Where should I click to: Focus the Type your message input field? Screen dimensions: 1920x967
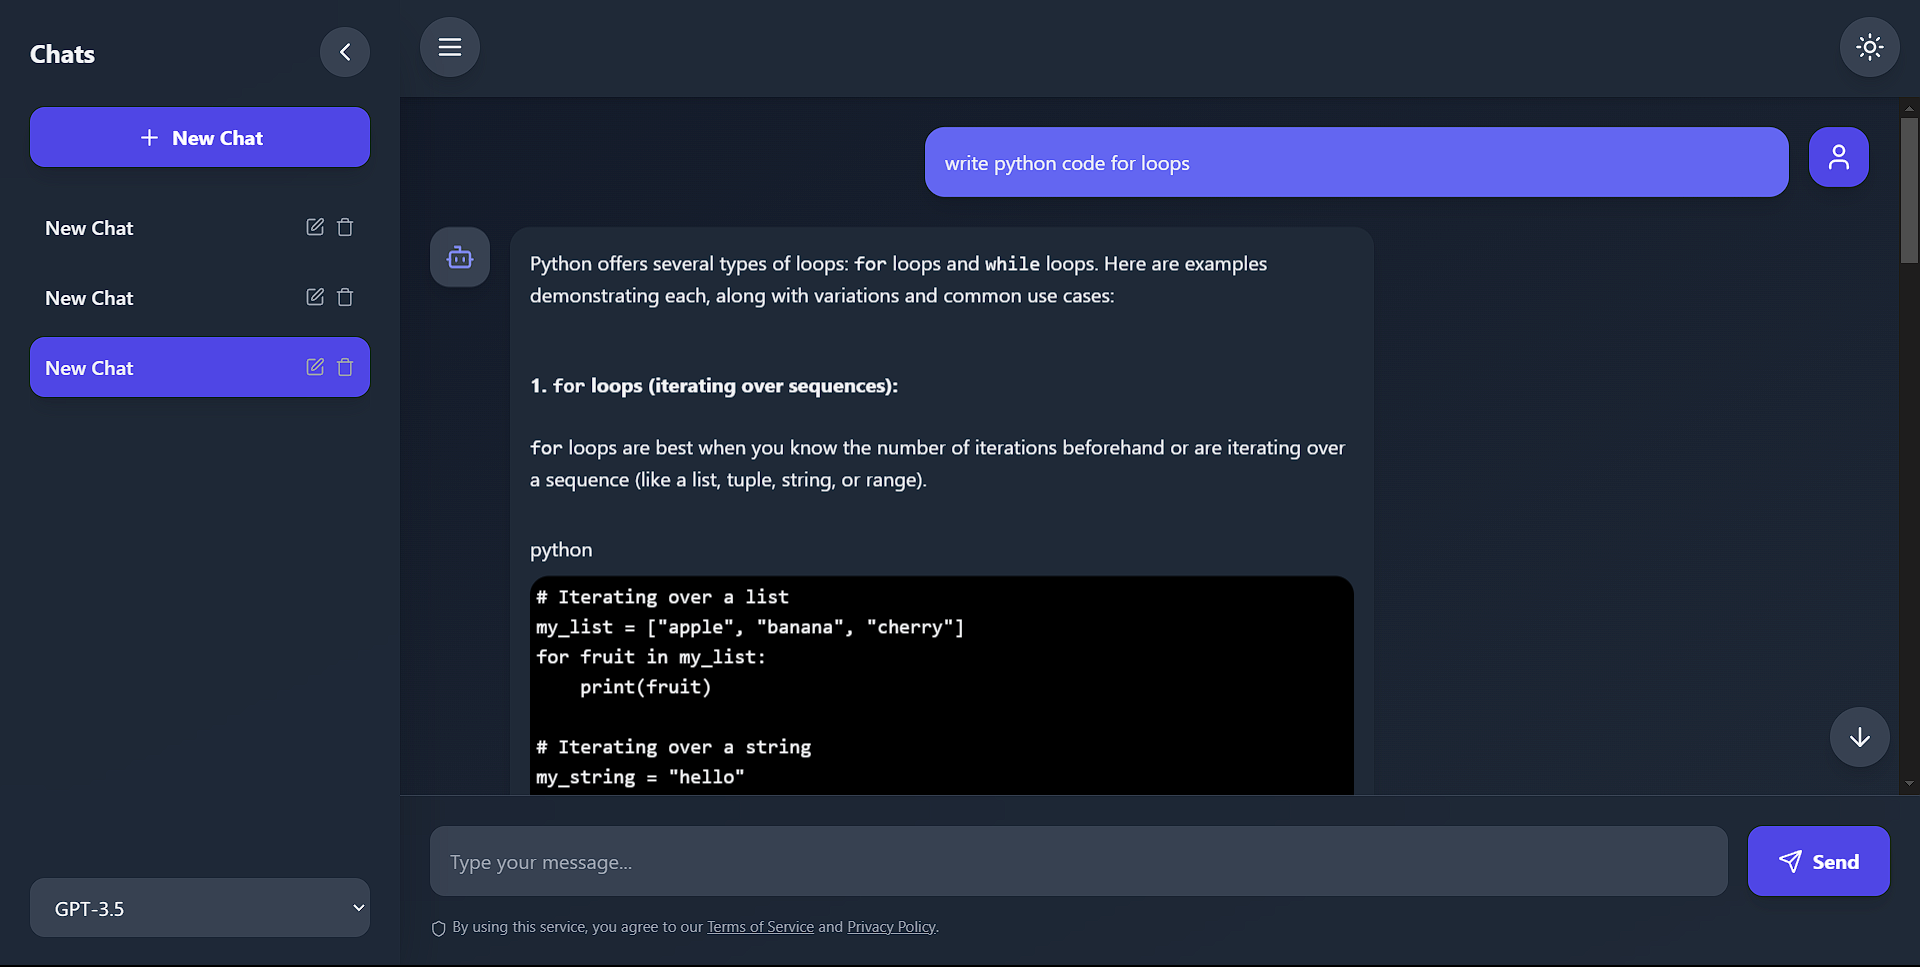click(1077, 861)
